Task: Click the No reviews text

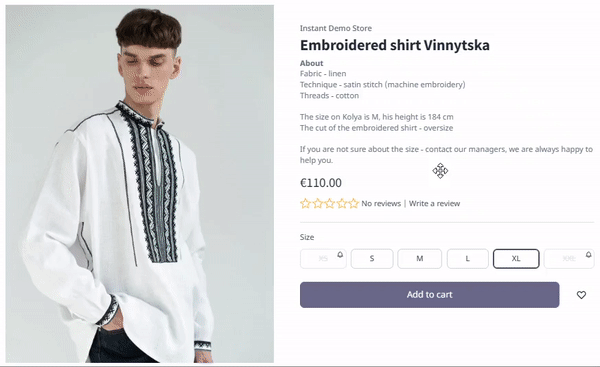Action: click(x=381, y=204)
